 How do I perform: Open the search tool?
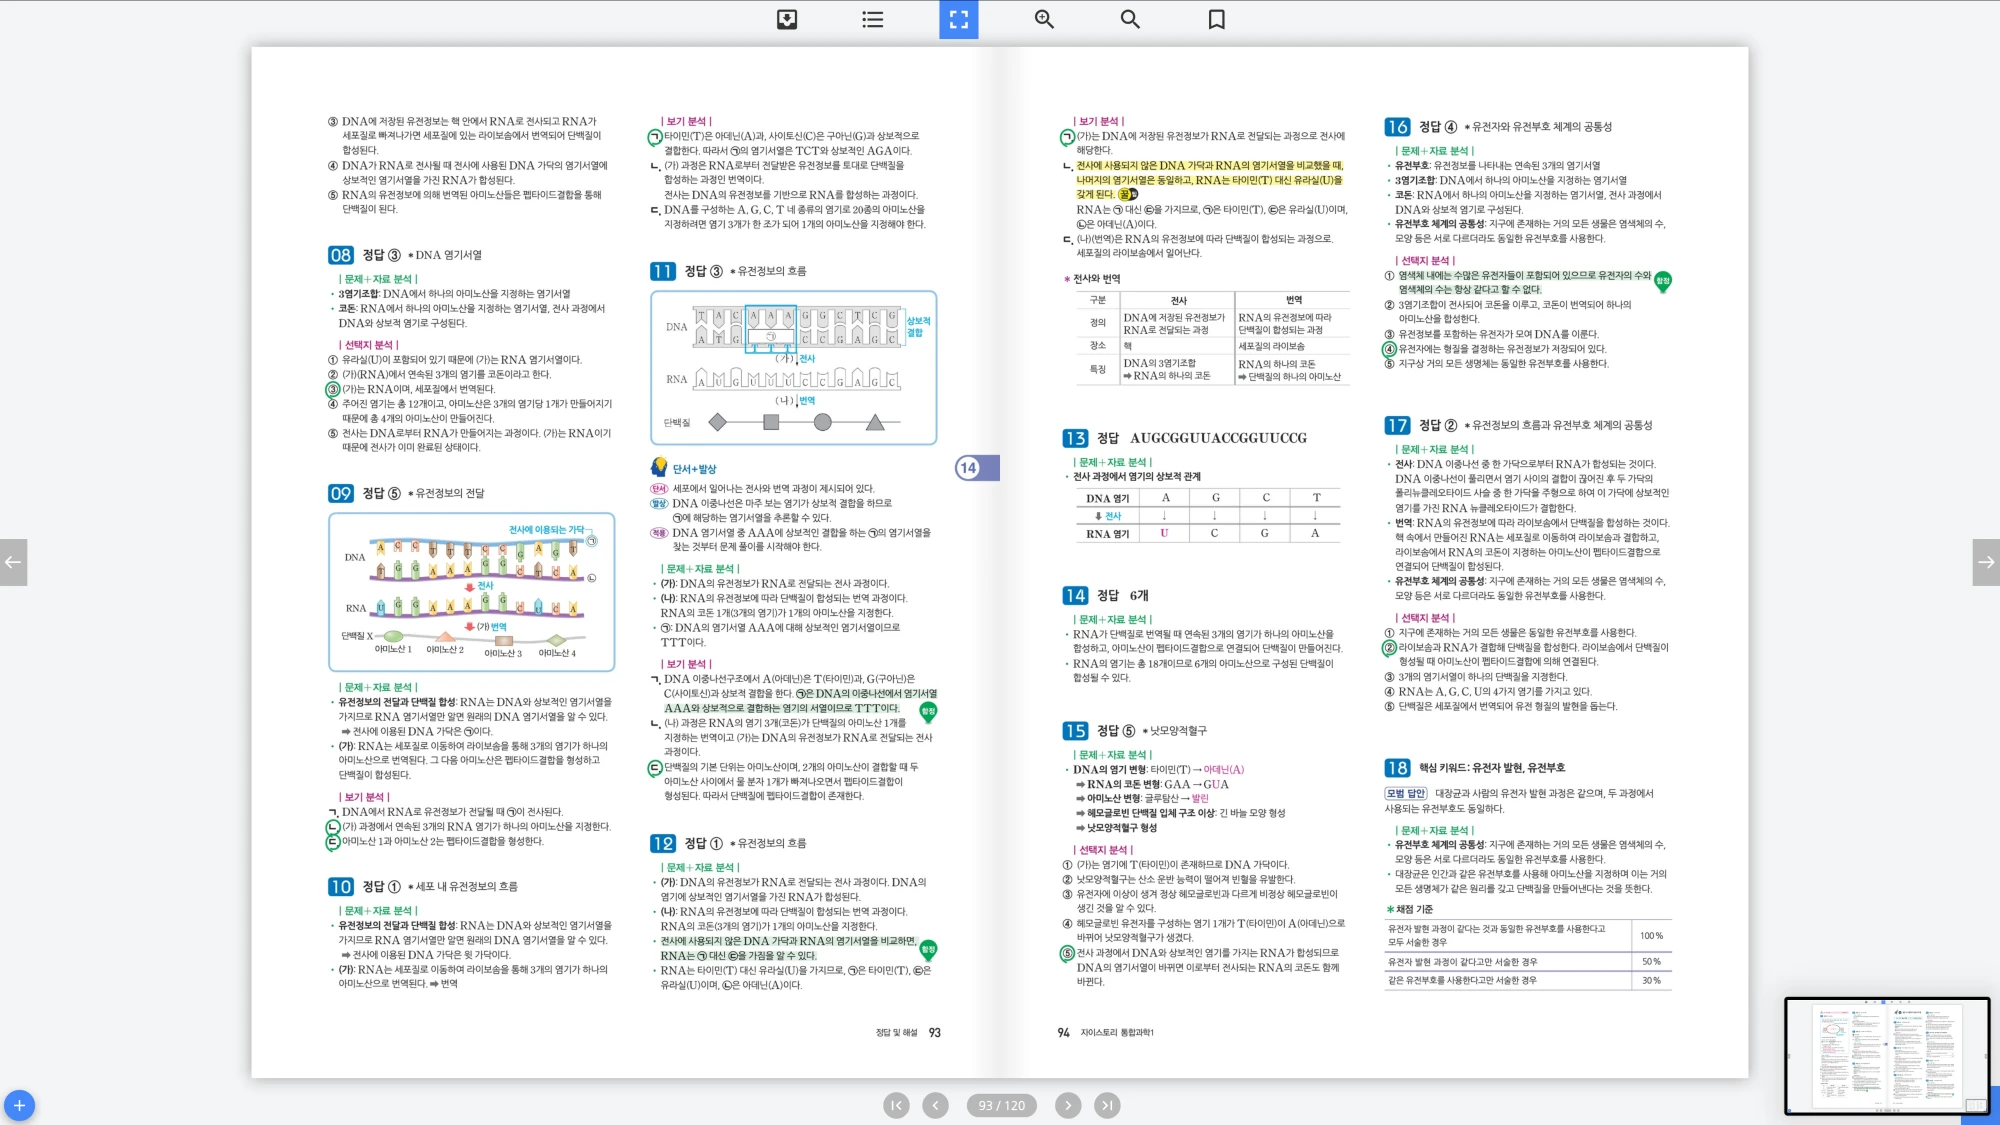click(x=1130, y=19)
